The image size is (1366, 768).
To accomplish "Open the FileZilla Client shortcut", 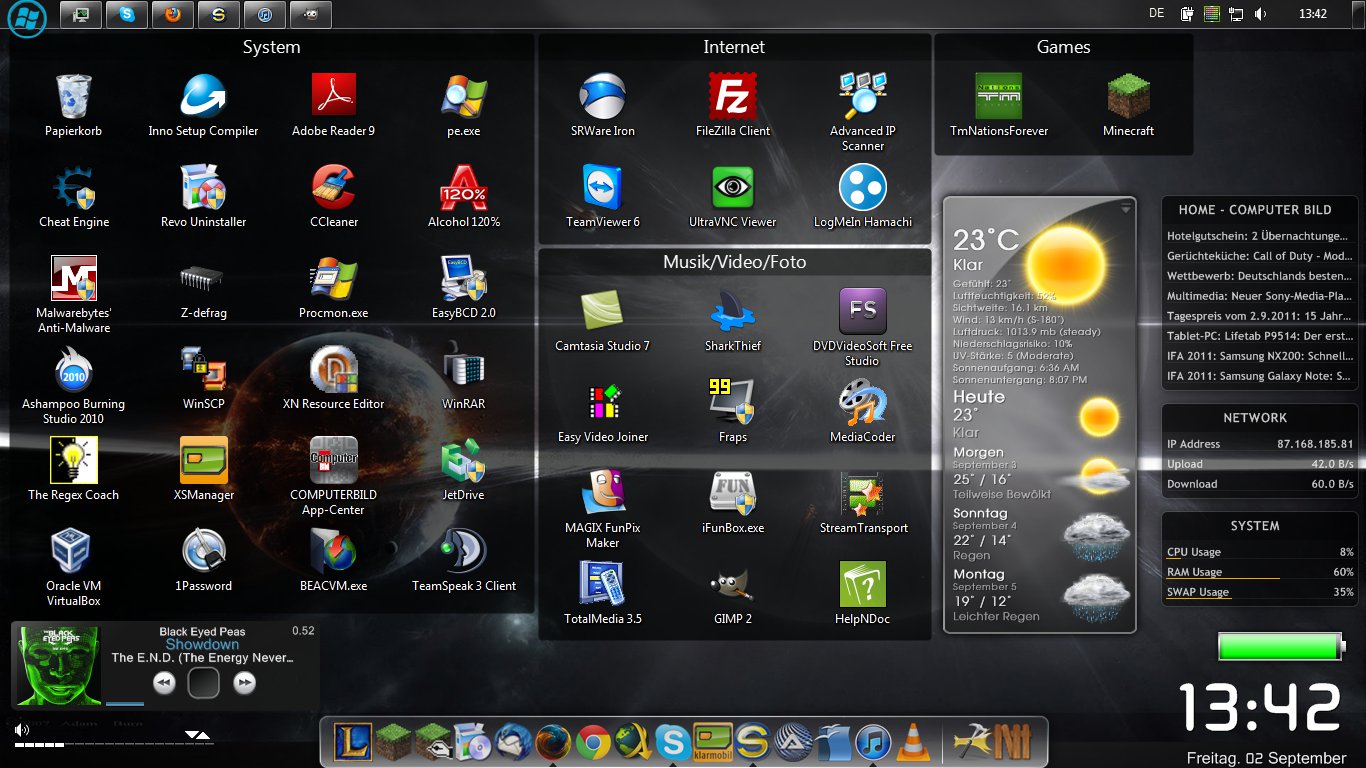I will tap(732, 97).
